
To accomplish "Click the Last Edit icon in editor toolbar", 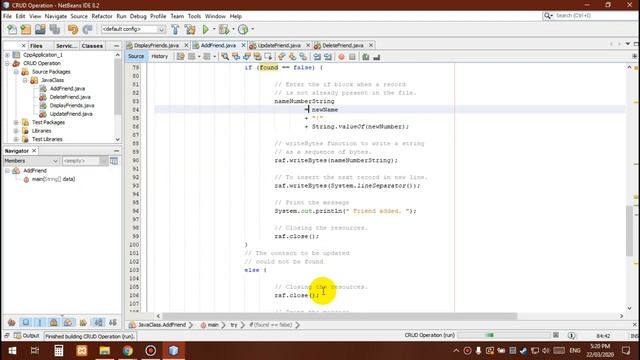I will point(181,57).
